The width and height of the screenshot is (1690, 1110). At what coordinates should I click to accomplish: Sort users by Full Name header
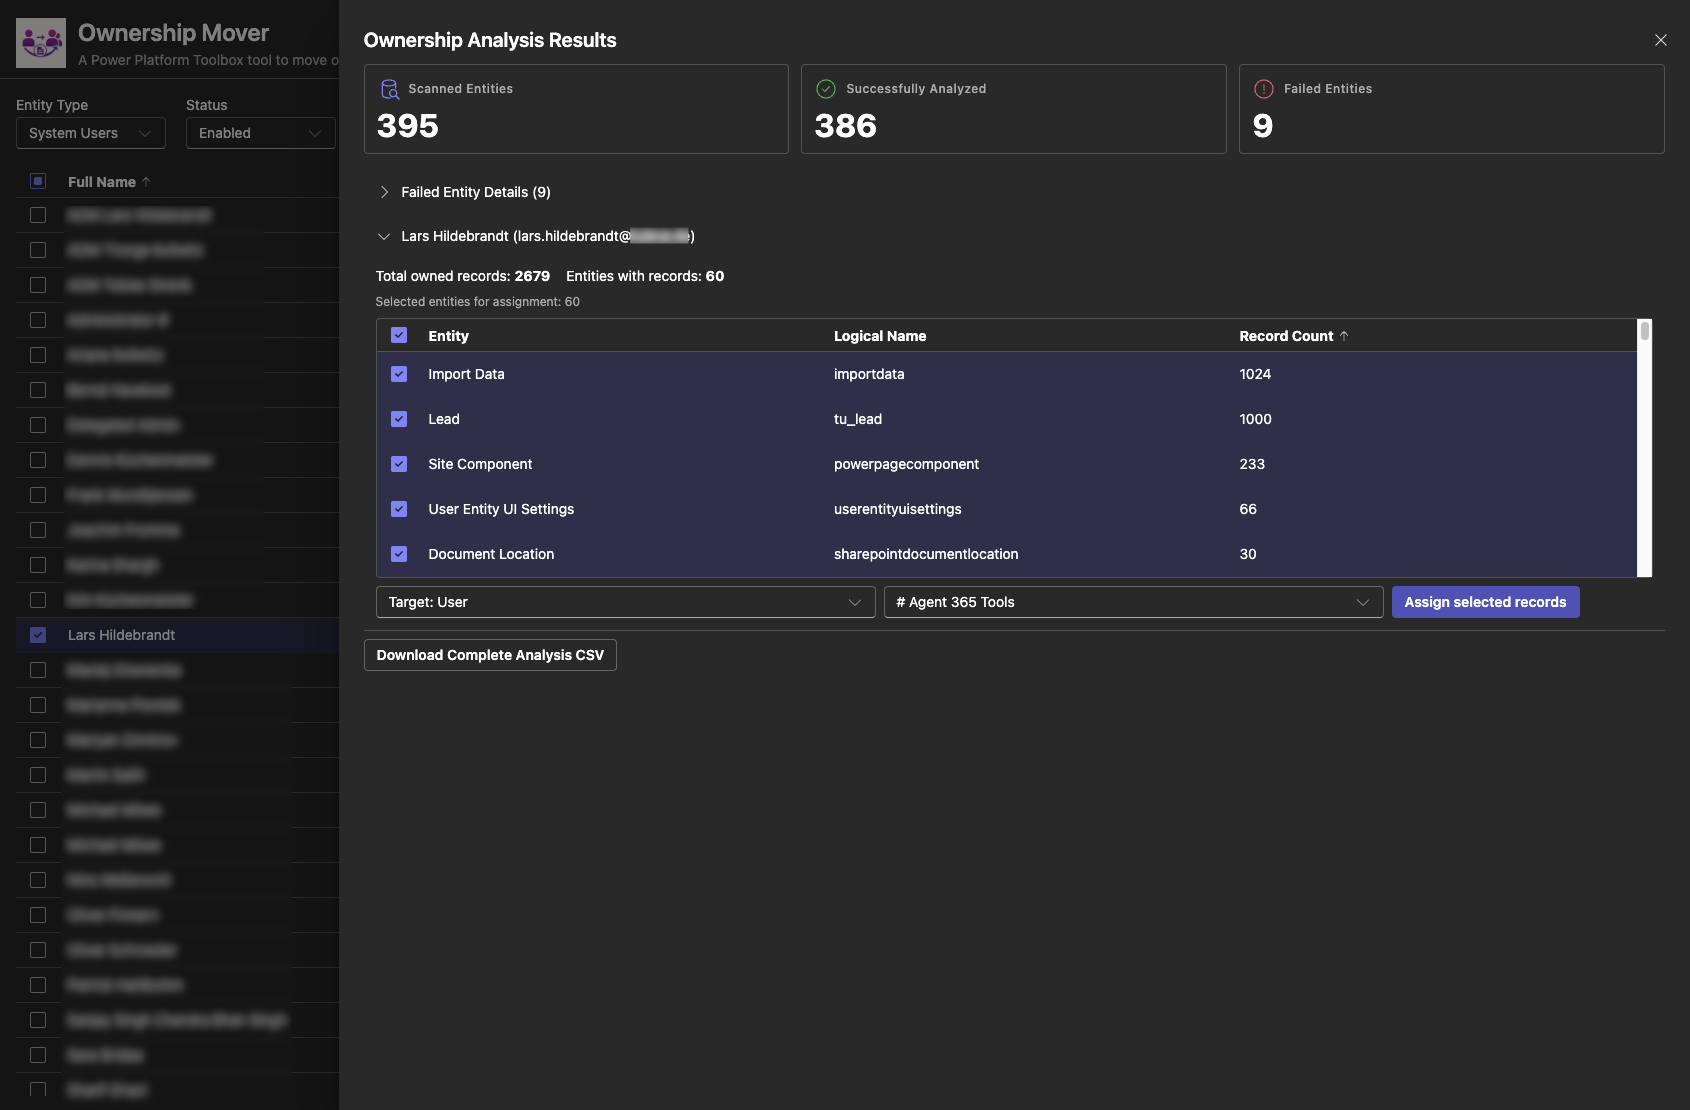[x=102, y=182]
